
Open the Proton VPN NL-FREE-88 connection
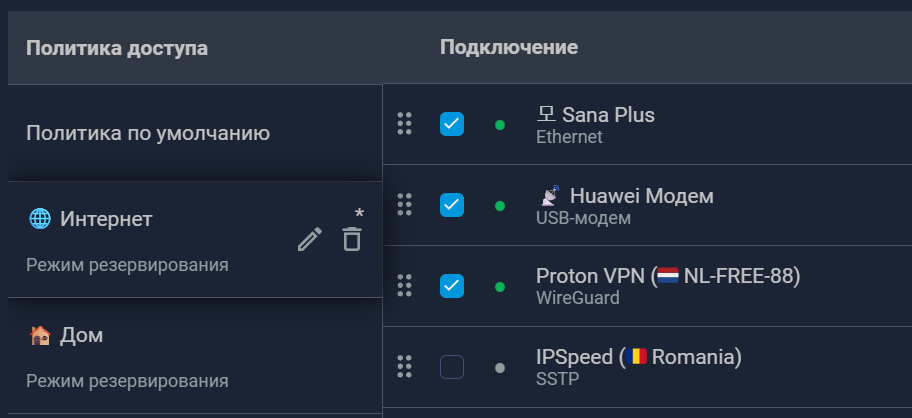[x=668, y=285]
